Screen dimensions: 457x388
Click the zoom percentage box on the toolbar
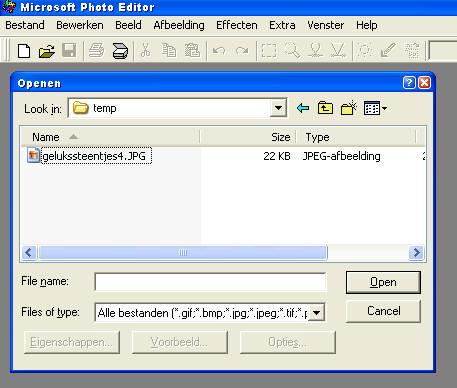point(442,51)
